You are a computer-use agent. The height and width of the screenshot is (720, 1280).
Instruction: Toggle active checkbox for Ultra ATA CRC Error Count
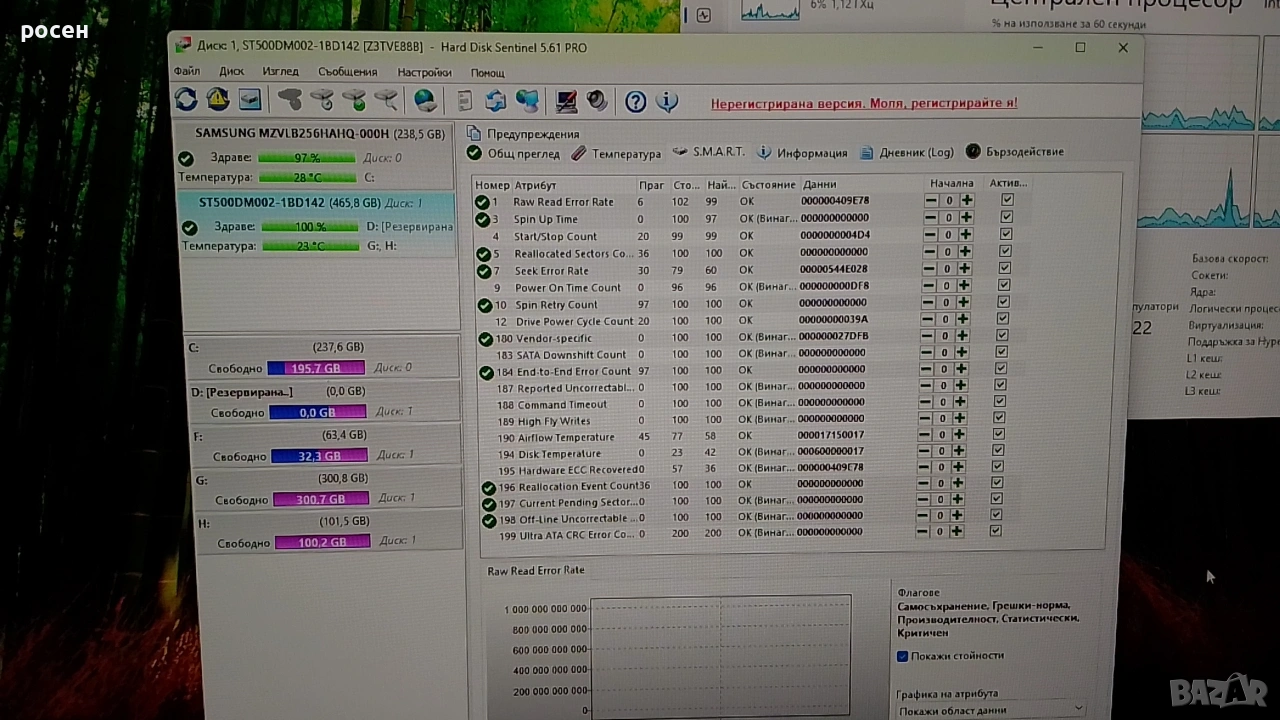995,531
